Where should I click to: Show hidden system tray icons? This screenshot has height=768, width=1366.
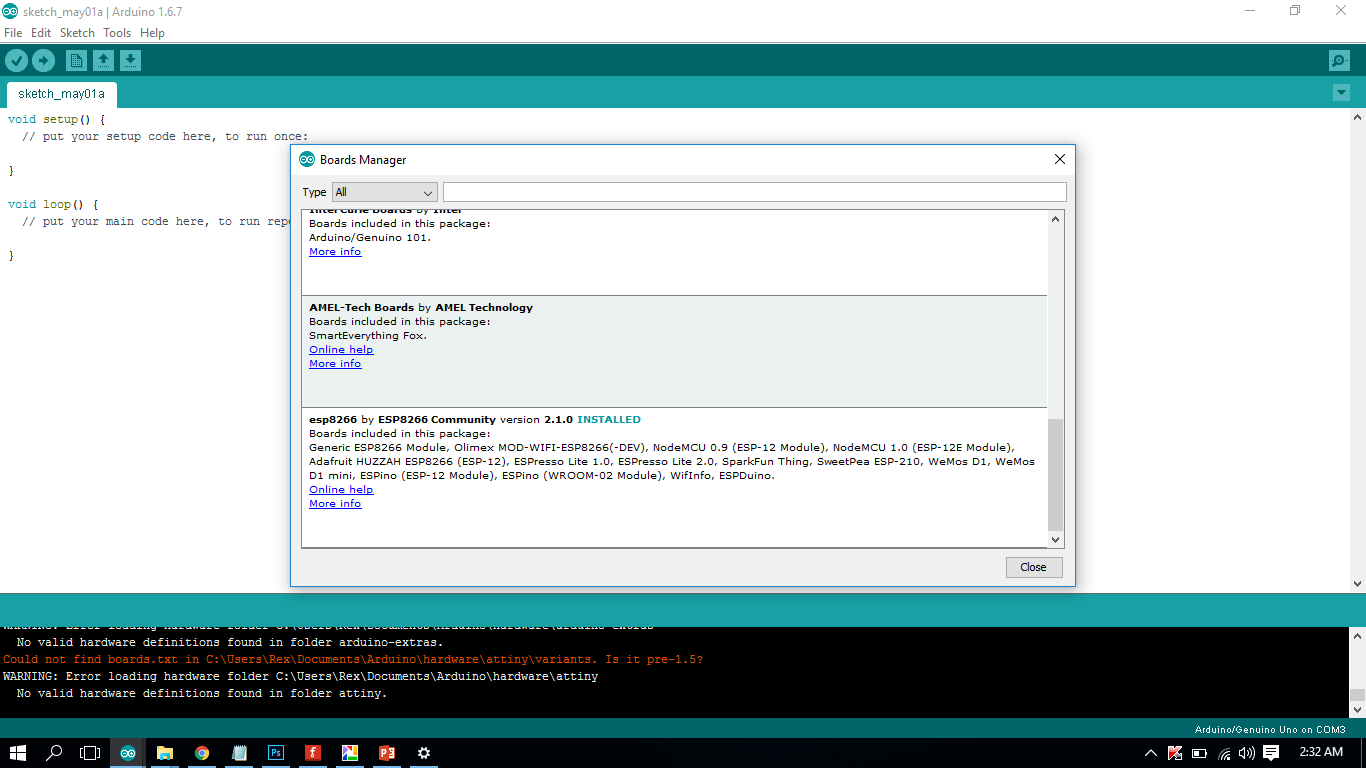(x=1150, y=753)
